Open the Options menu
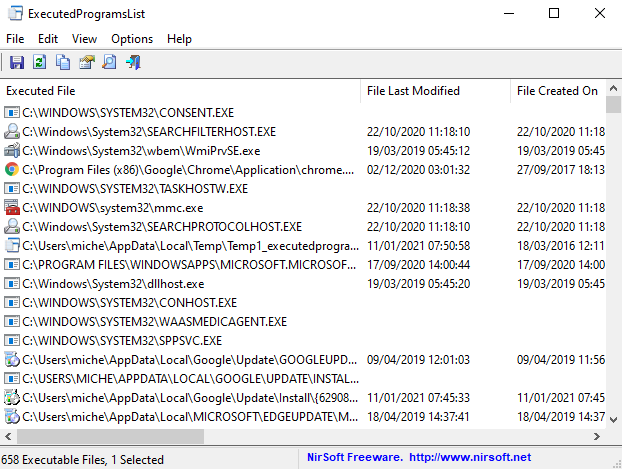The image size is (622, 469). click(x=132, y=39)
